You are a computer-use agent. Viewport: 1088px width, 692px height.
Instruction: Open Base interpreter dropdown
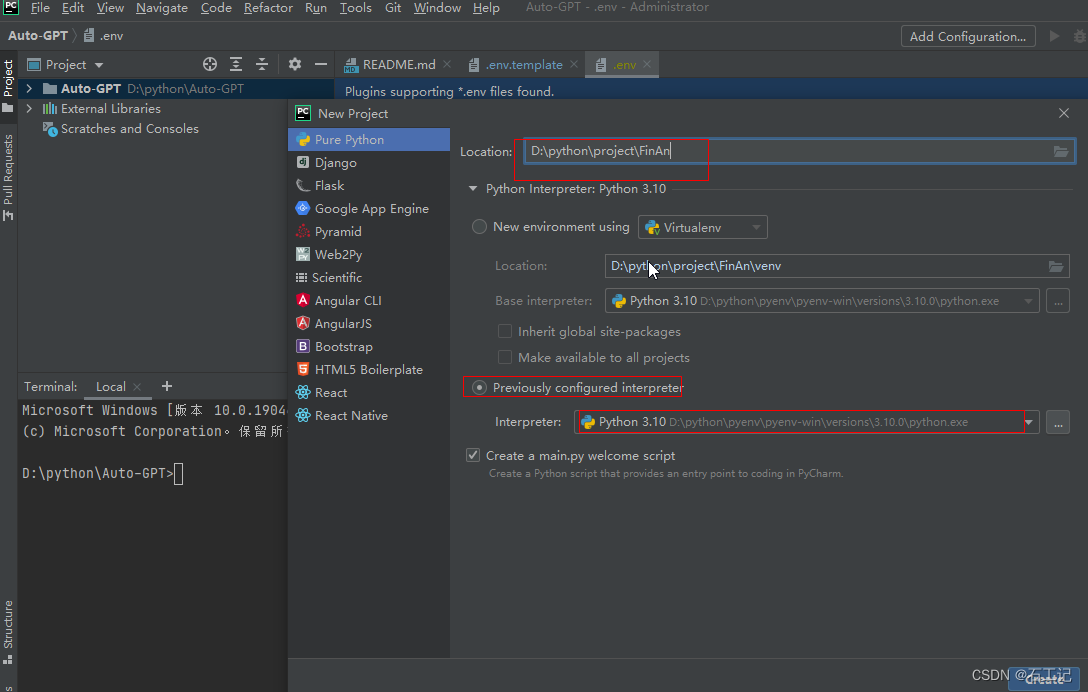tap(822, 301)
